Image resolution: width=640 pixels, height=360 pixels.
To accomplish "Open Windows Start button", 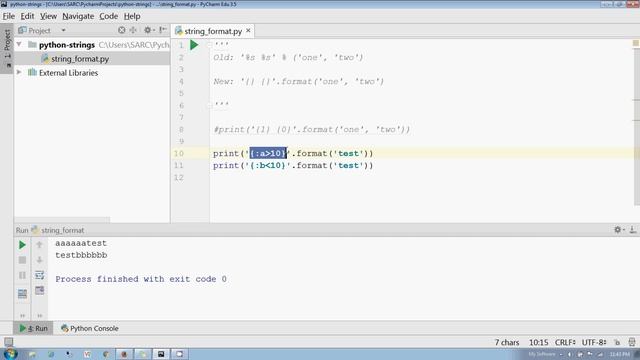I will point(10,353).
